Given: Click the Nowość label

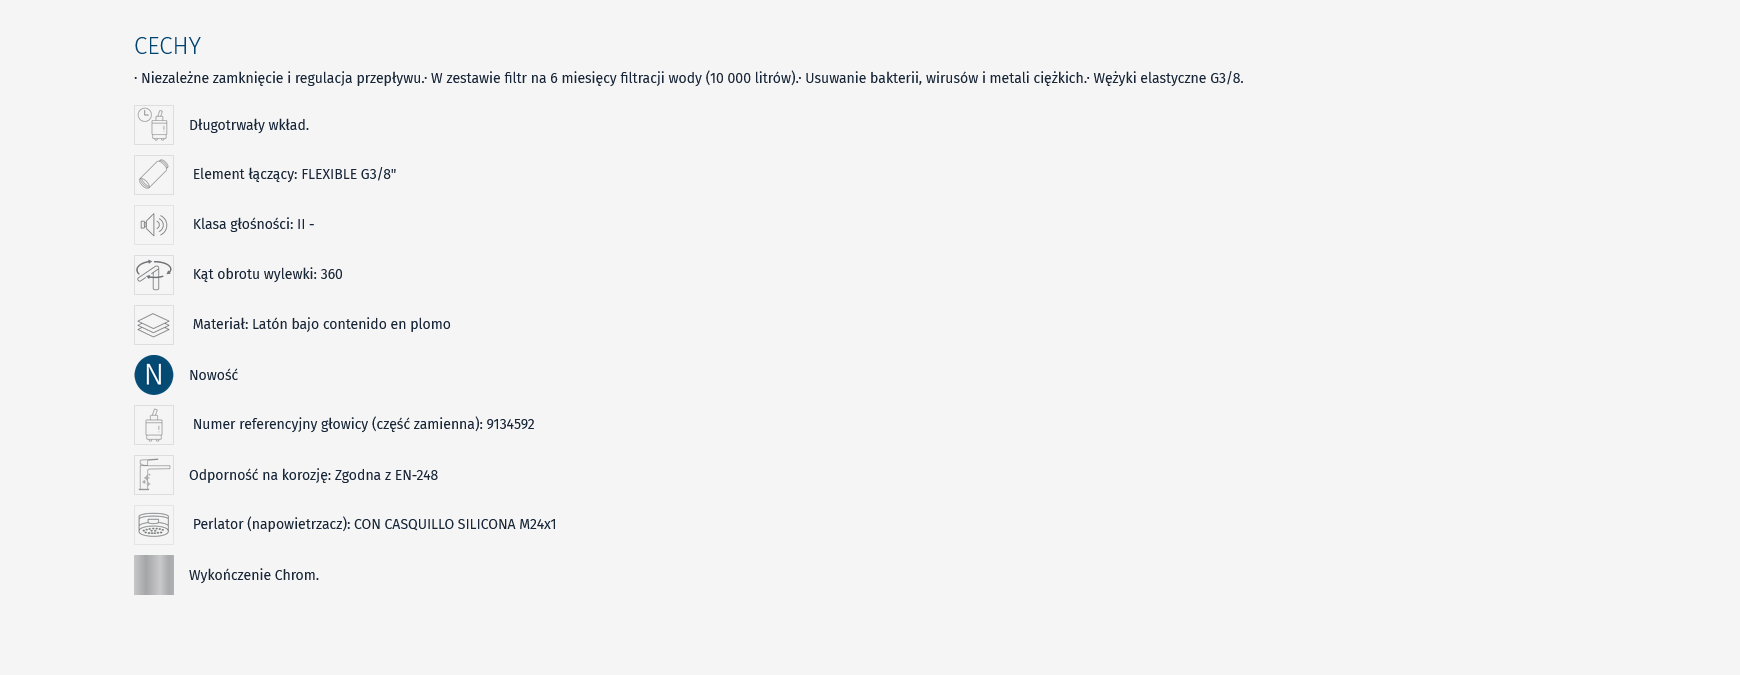Looking at the screenshot, I should [213, 375].
